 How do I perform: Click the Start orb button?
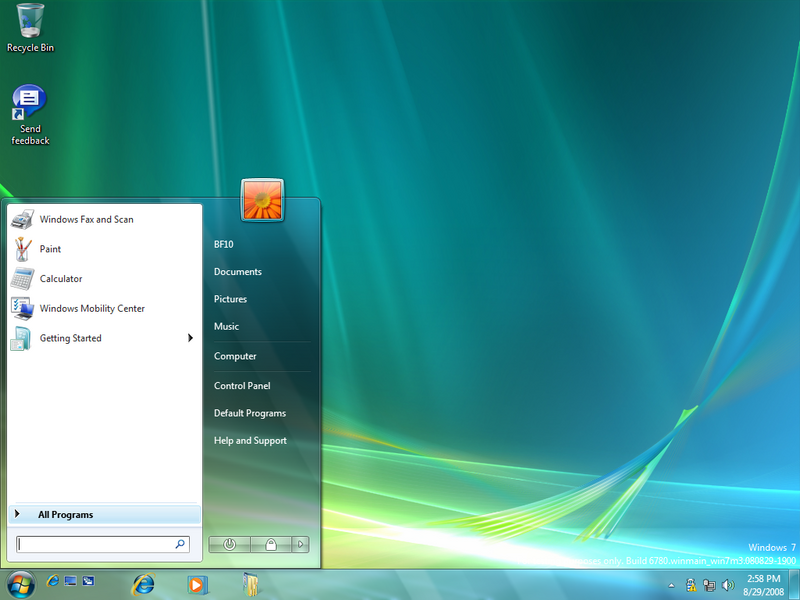(20, 583)
